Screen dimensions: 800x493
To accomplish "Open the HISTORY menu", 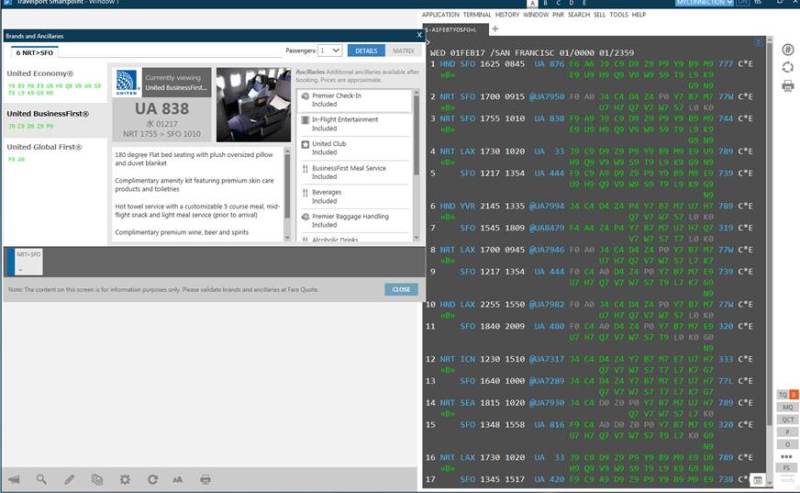I will 507,15.
